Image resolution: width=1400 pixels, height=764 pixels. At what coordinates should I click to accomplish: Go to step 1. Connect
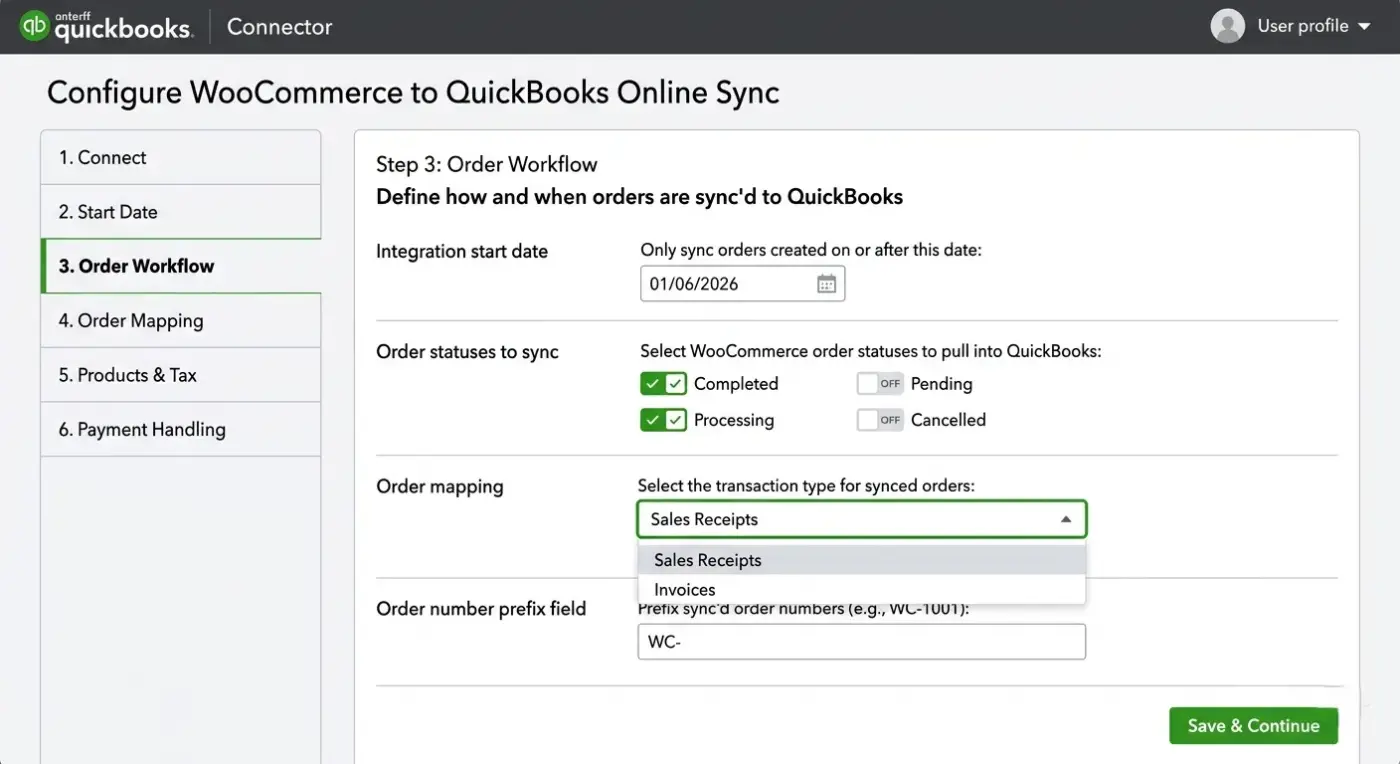(181, 157)
